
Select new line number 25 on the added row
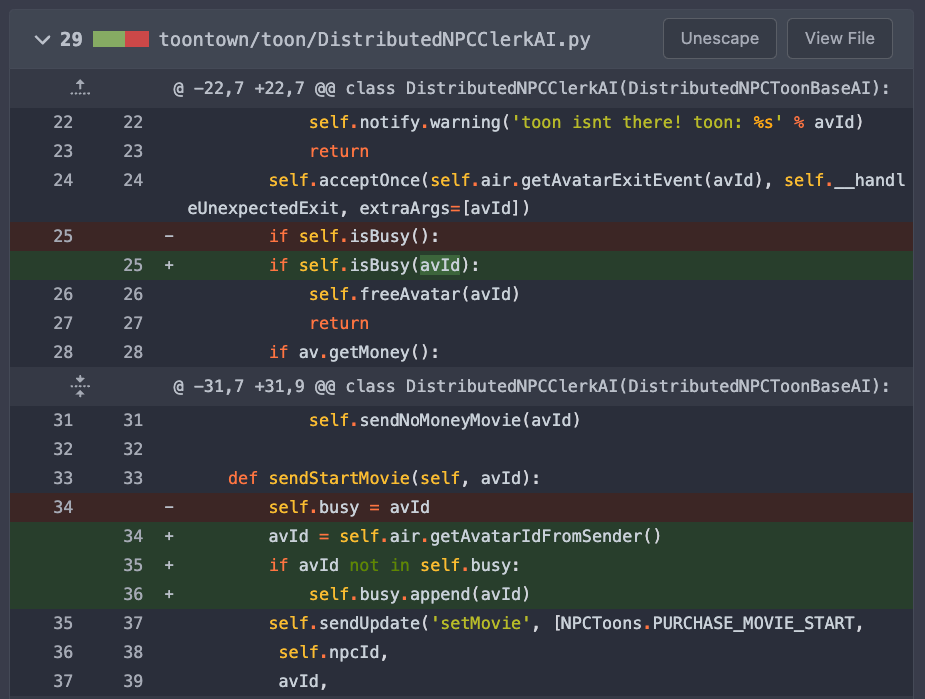point(133,265)
